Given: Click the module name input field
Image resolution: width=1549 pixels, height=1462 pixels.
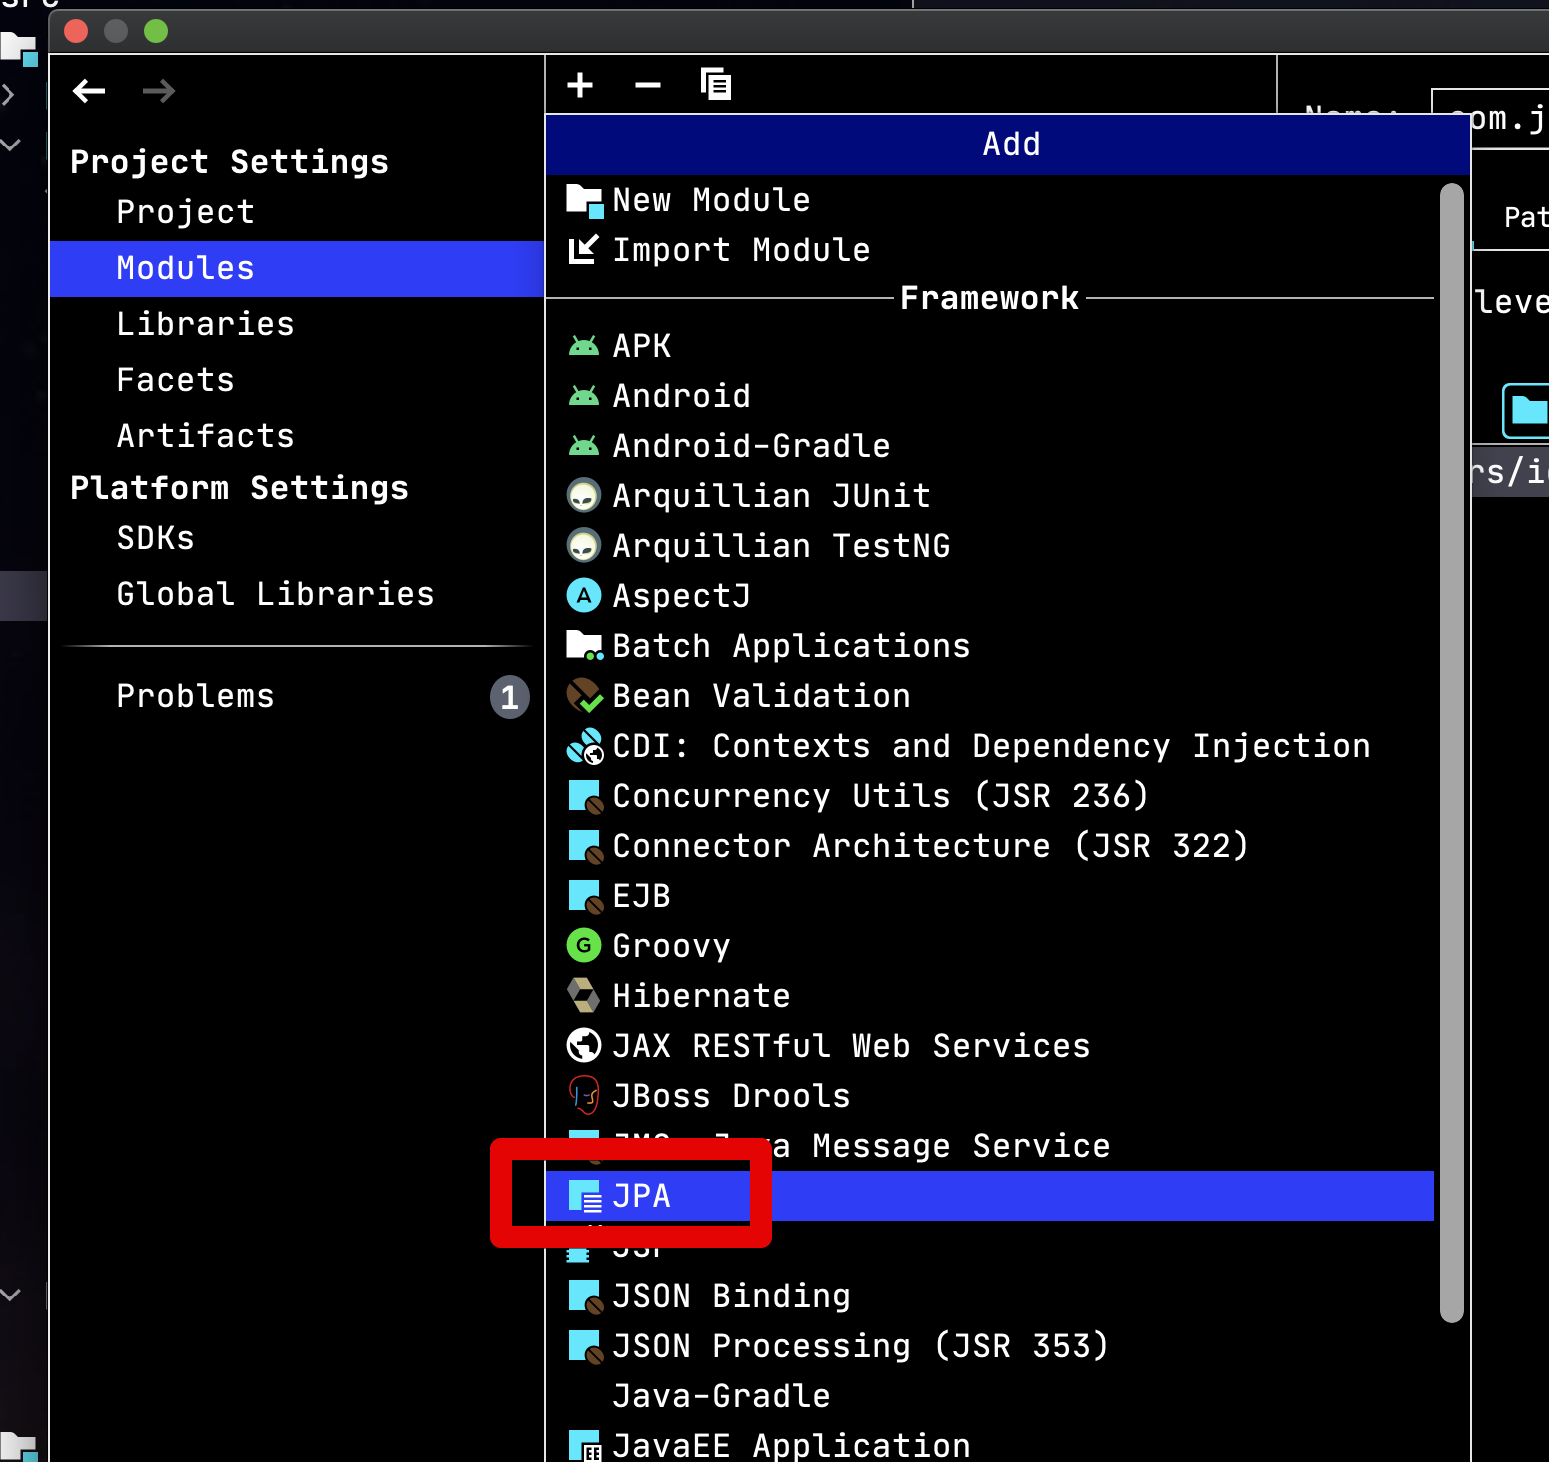Looking at the screenshot, I should tap(1491, 119).
